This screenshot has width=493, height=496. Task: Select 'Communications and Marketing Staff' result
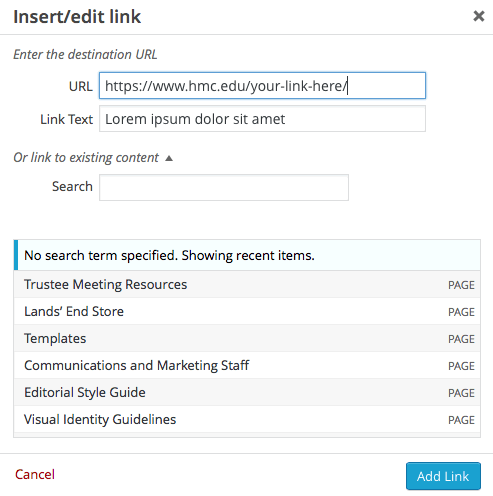point(247,365)
